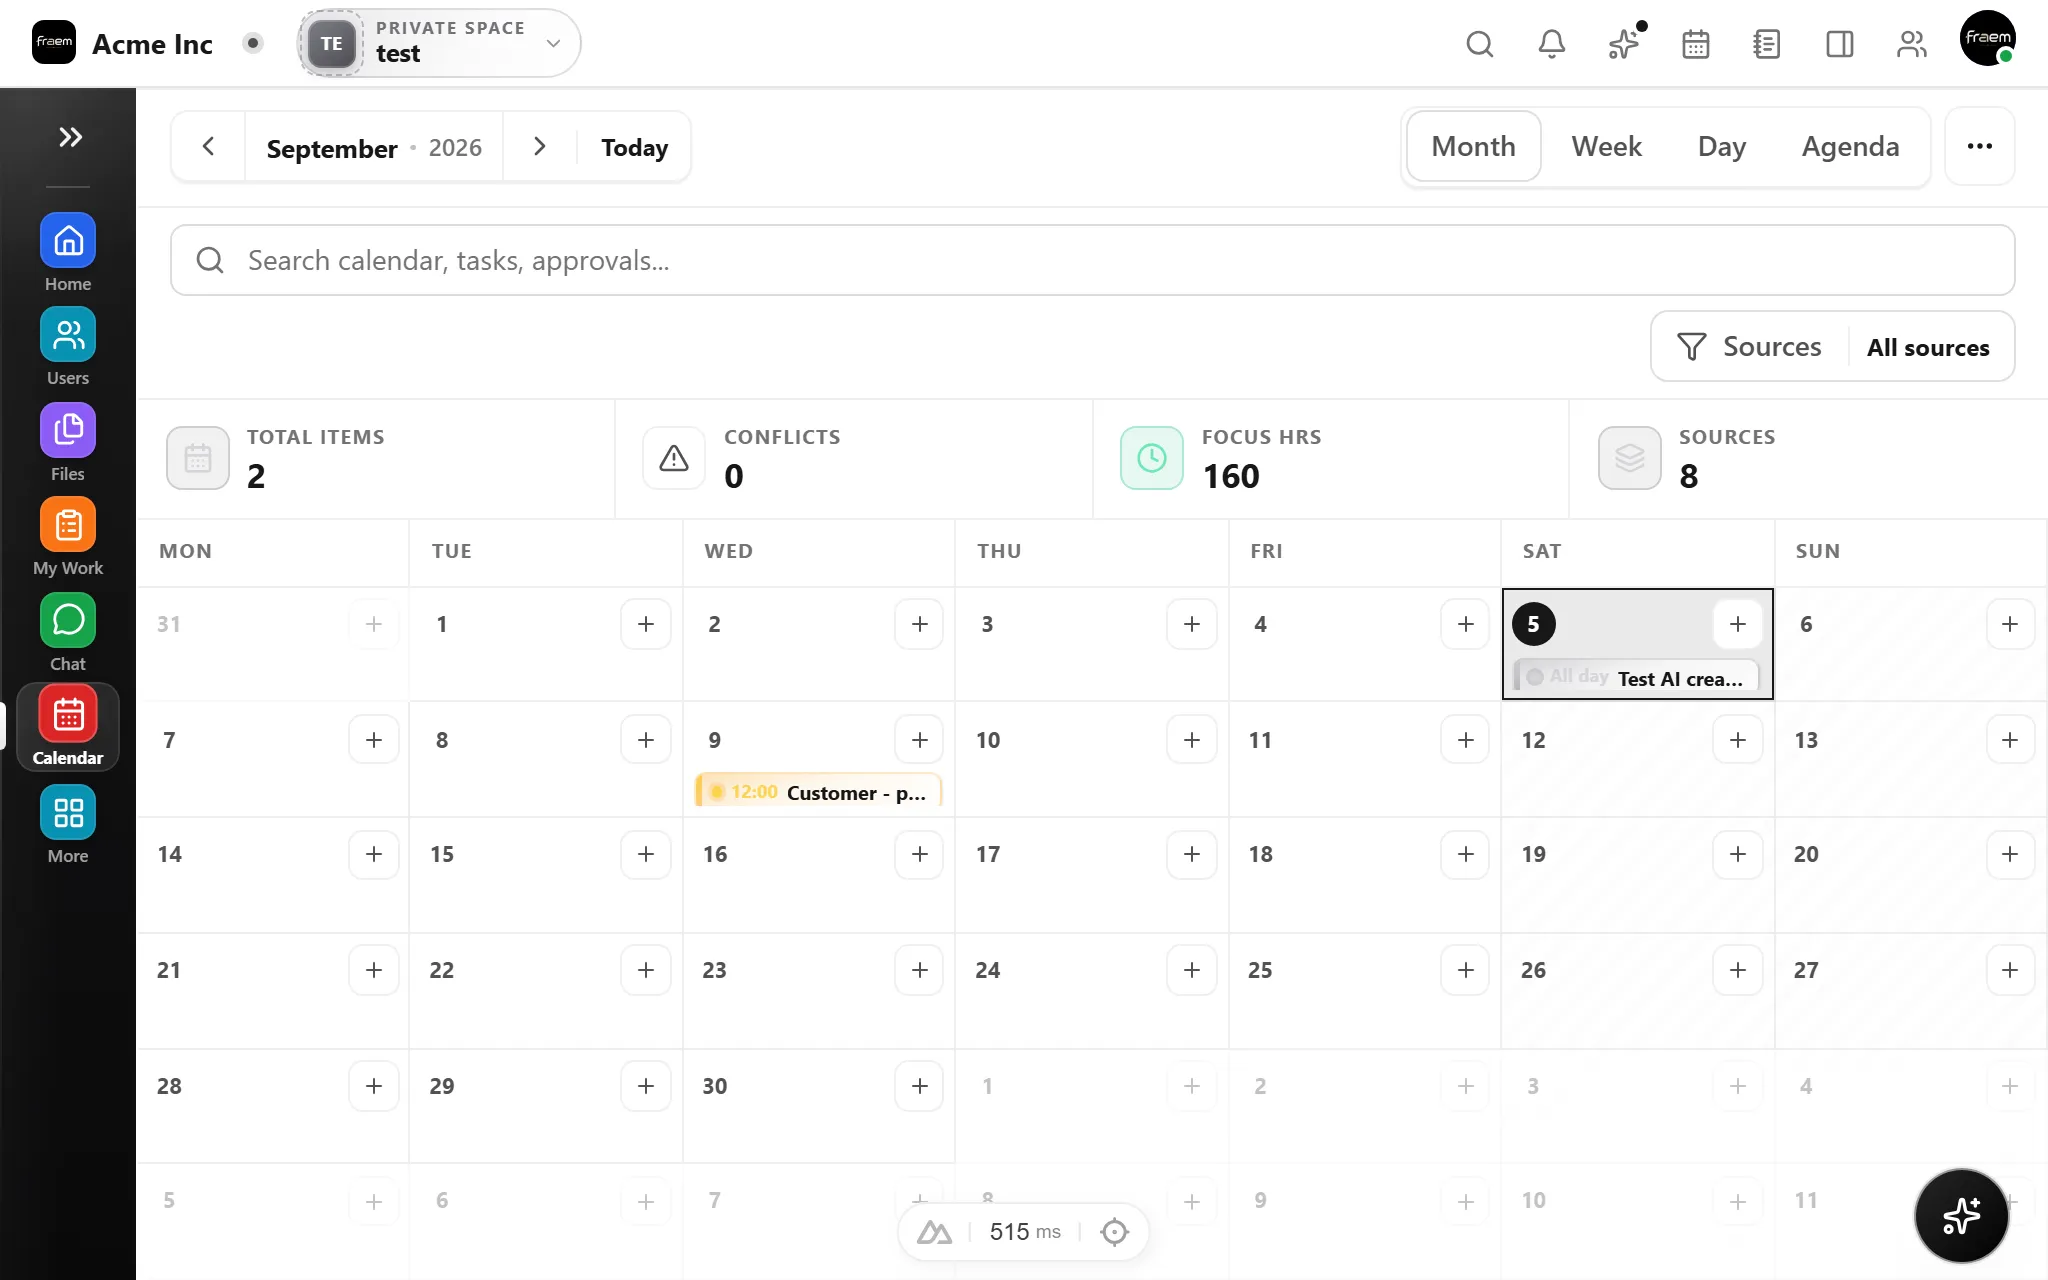This screenshot has width=2048, height=1280.
Task: Click the search magnifier in top bar
Action: [1480, 44]
